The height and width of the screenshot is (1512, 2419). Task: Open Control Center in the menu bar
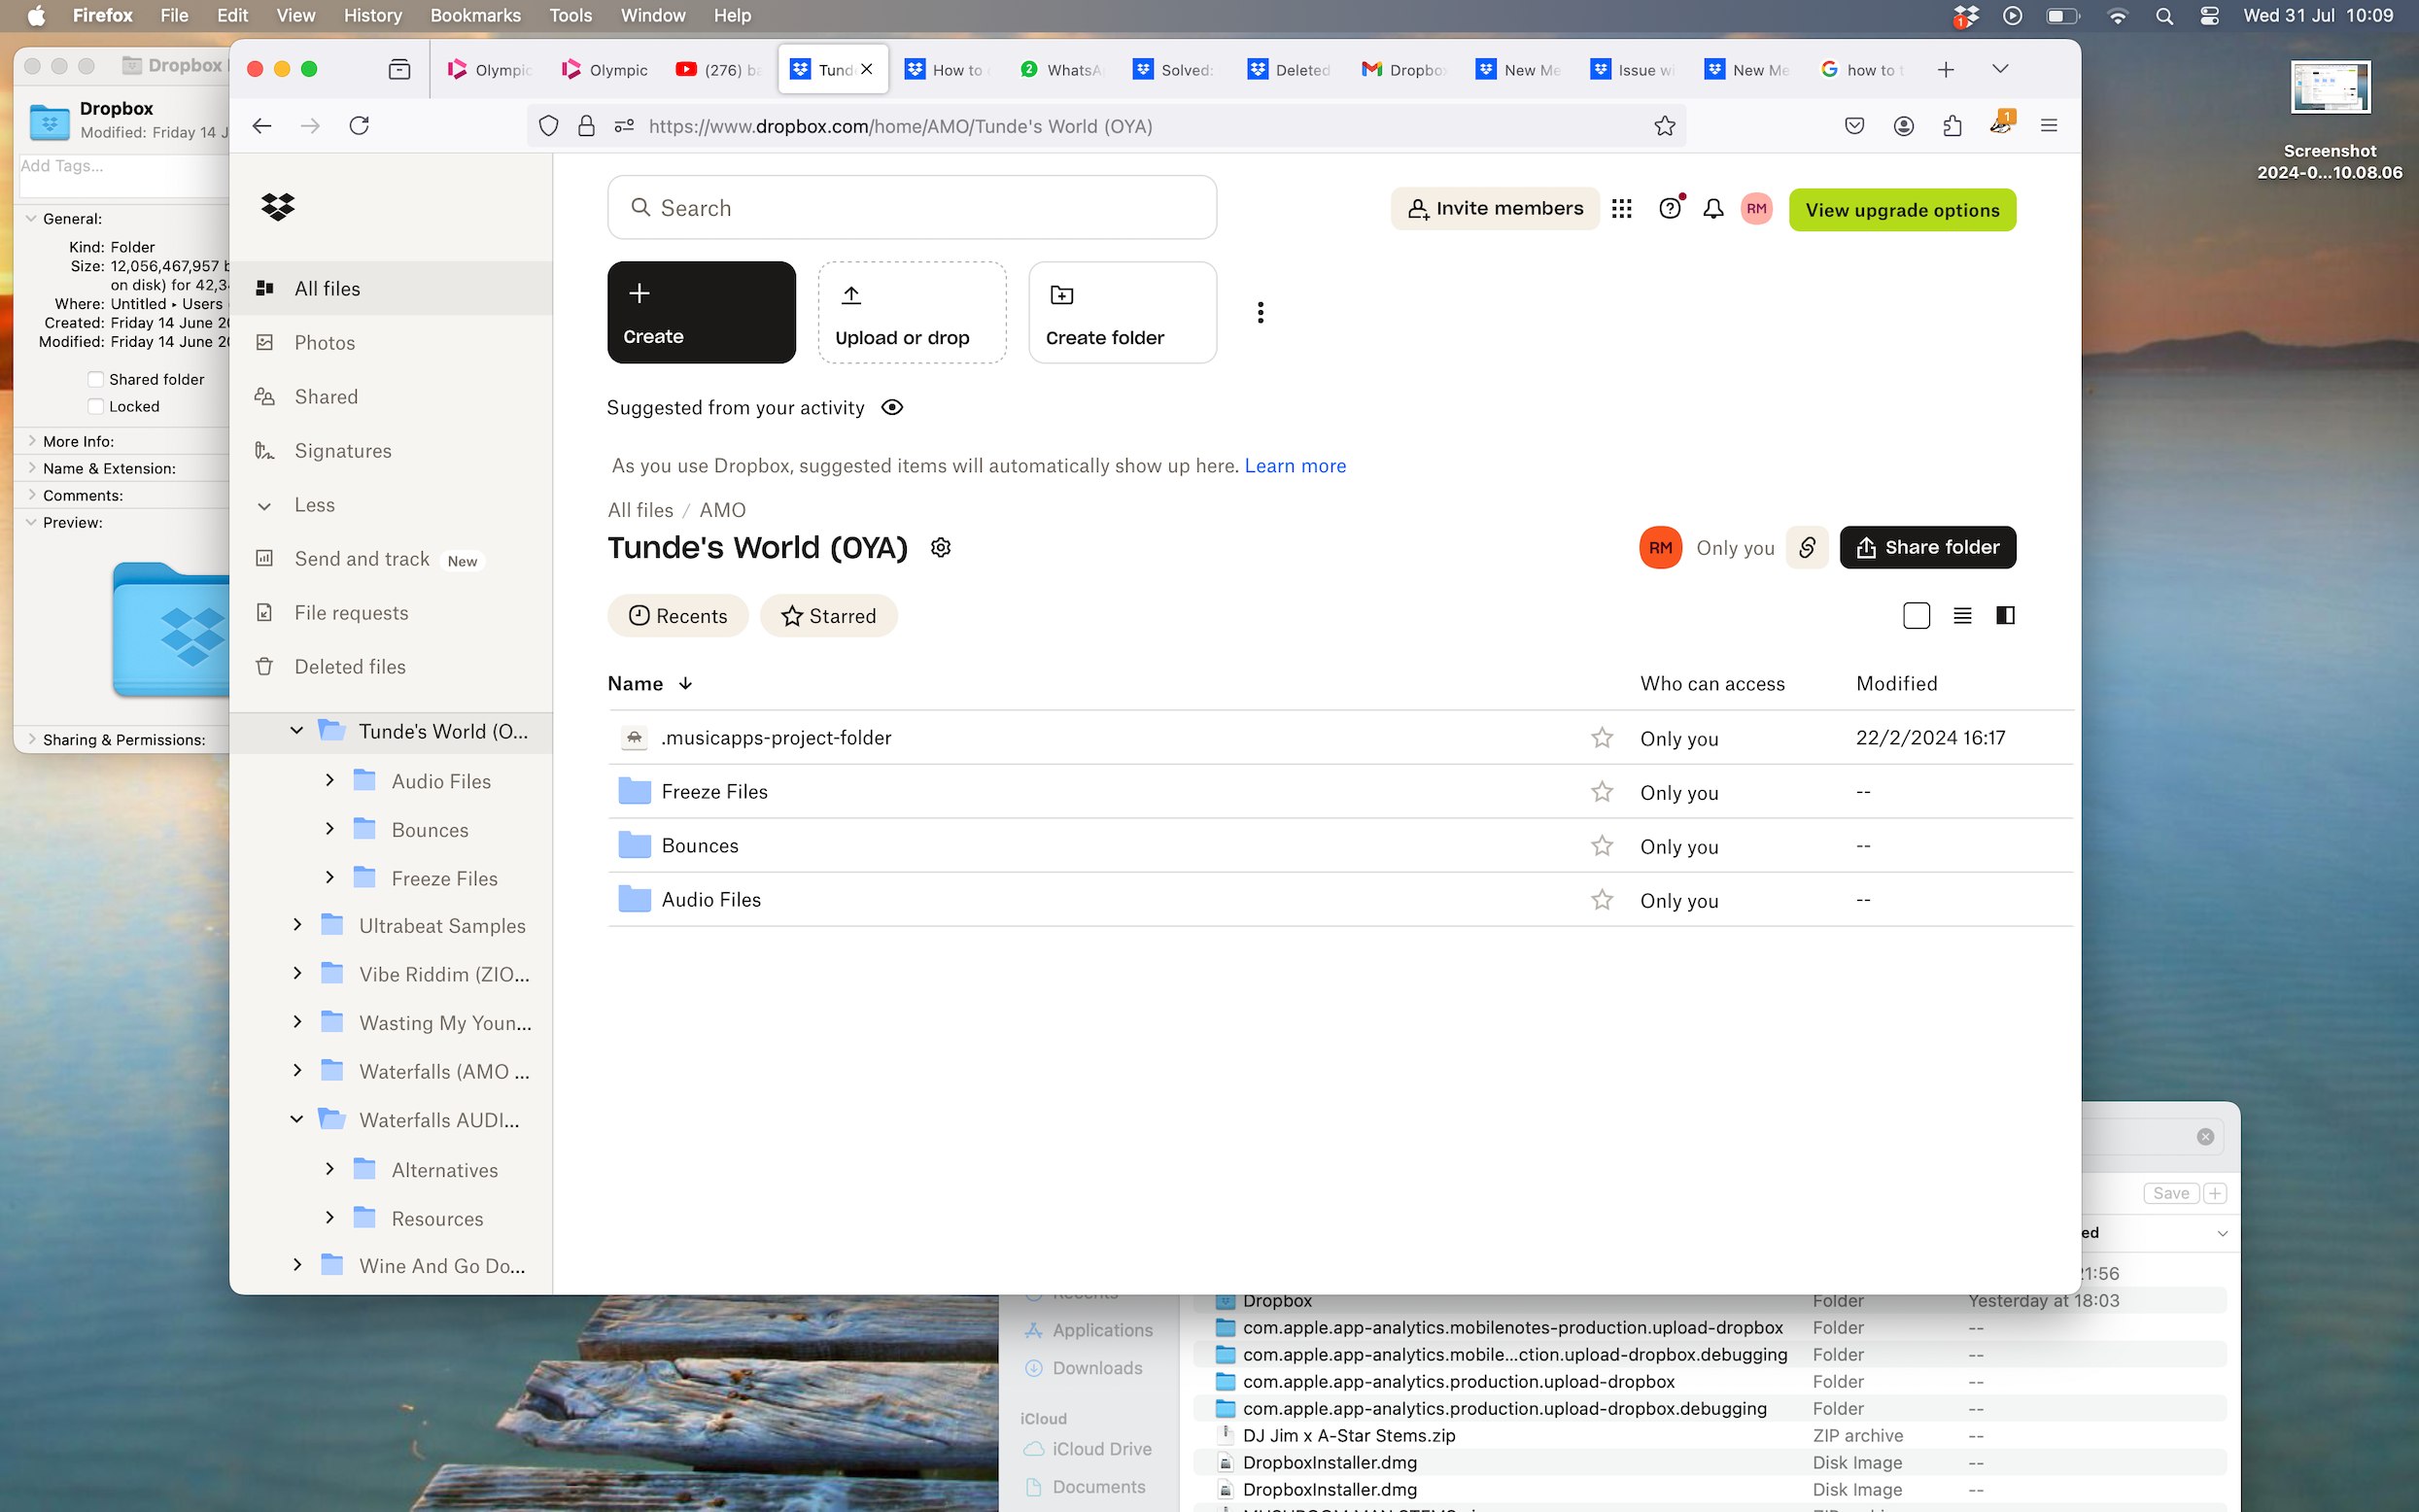[x=2209, y=16]
